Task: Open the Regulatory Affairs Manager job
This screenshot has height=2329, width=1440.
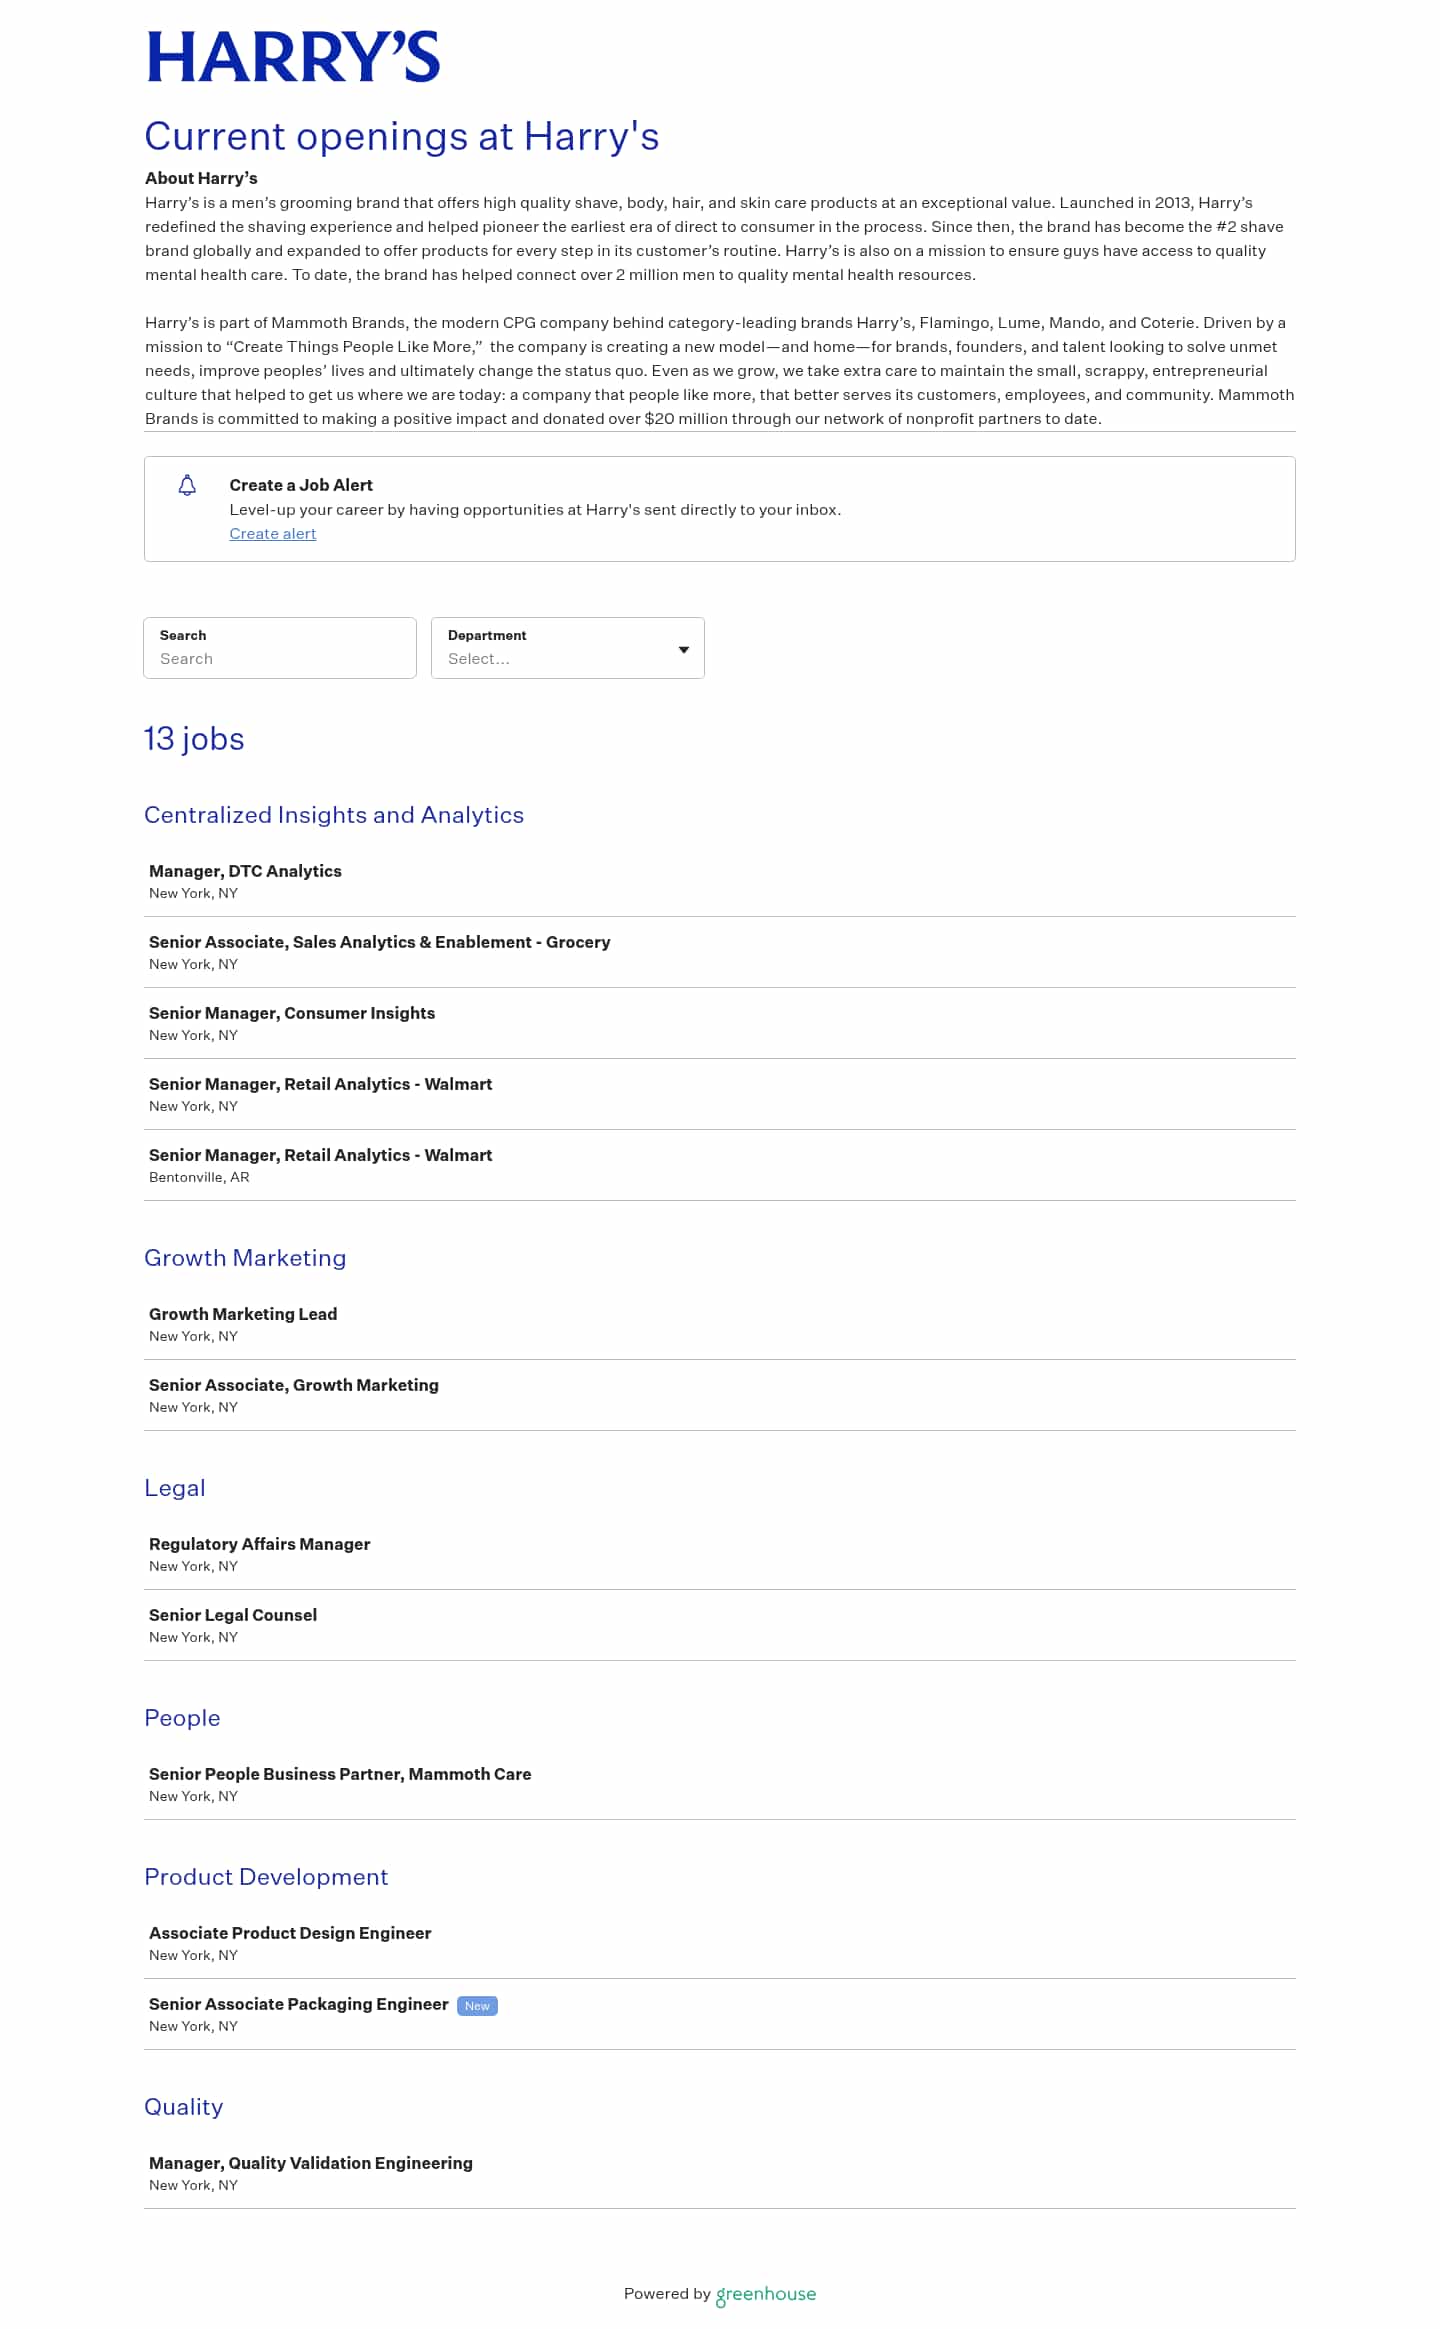Action: pyautogui.click(x=720, y=1554)
